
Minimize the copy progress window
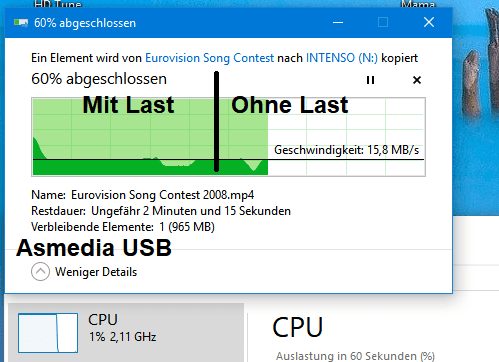coord(338,23)
